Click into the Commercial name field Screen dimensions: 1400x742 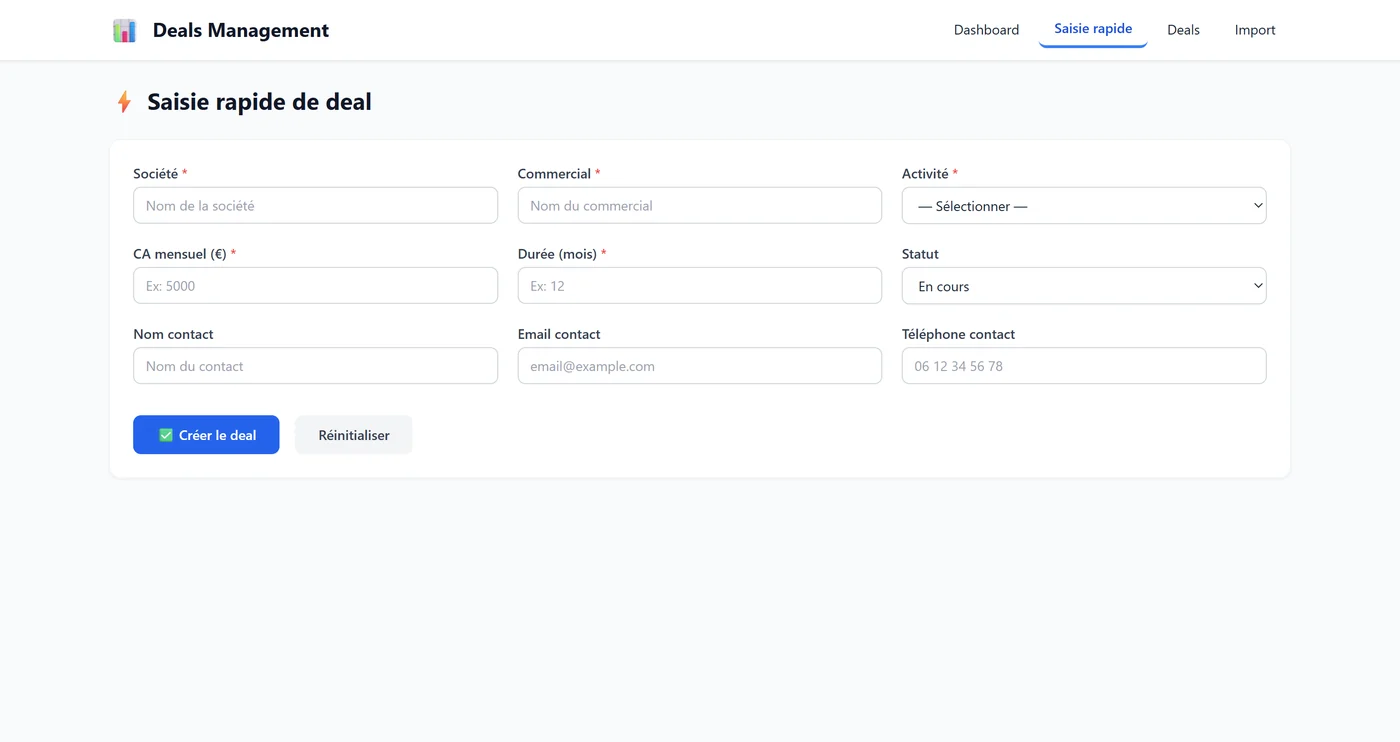coord(700,205)
